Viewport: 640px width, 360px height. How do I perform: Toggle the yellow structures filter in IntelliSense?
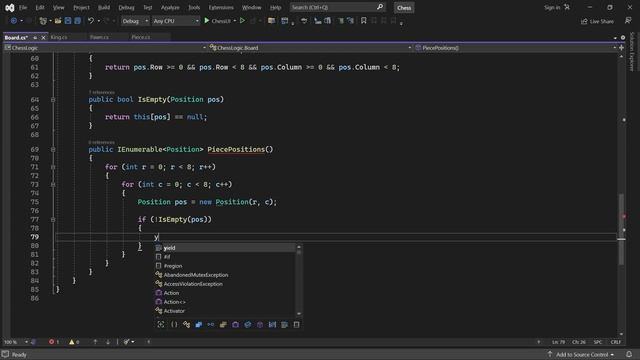[223, 324]
